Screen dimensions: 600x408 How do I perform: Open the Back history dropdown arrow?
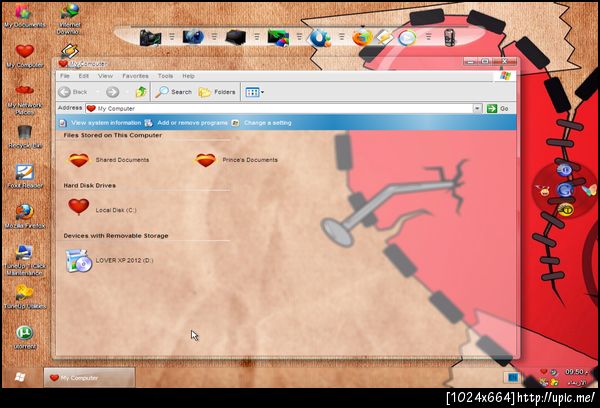[97, 92]
